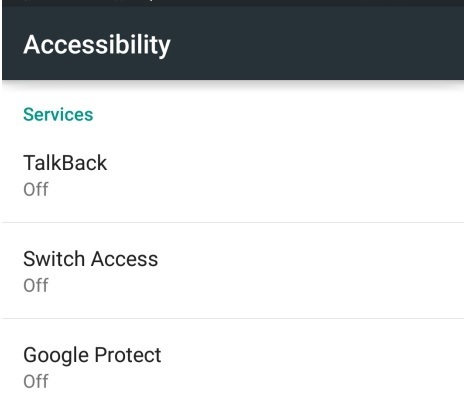
Task: Open the TalkBack service settings
Action: [233, 175]
